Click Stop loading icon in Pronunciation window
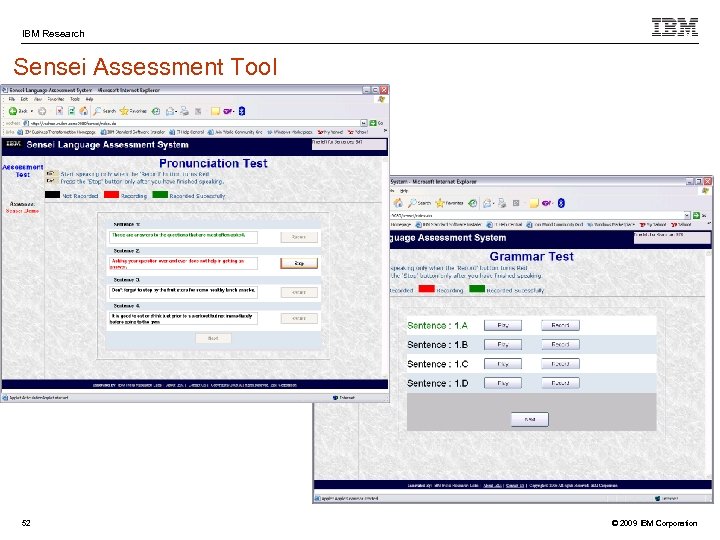720x540 pixels. (59, 111)
